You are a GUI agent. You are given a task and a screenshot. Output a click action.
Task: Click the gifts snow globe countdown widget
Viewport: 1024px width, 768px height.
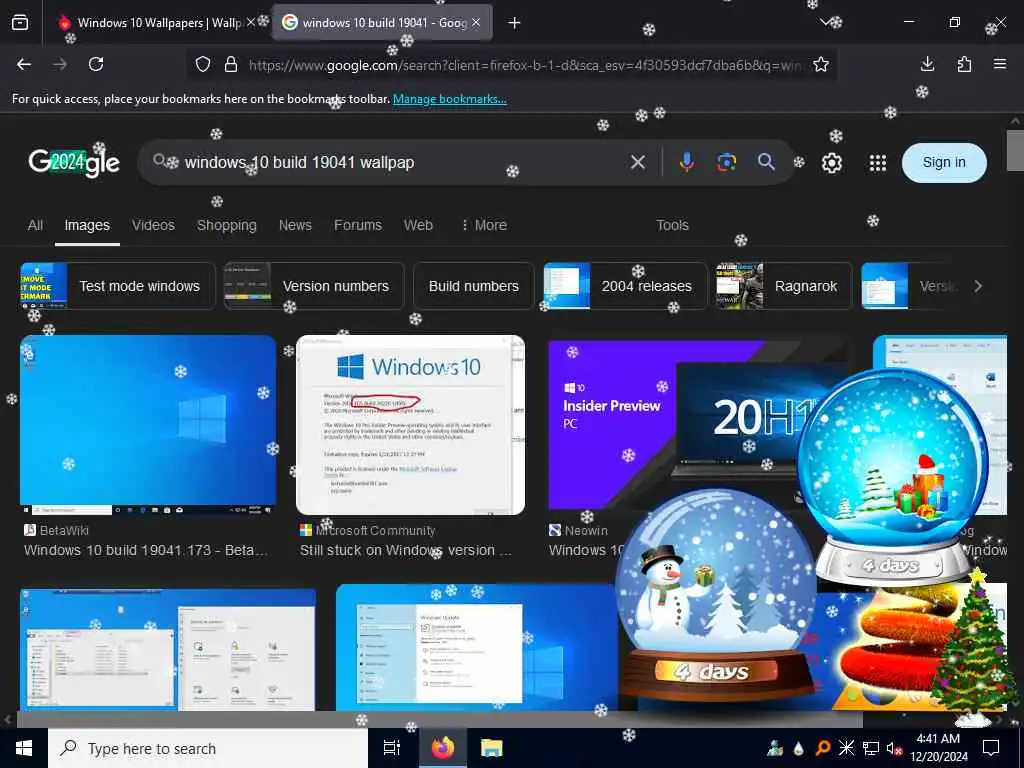[892, 477]
